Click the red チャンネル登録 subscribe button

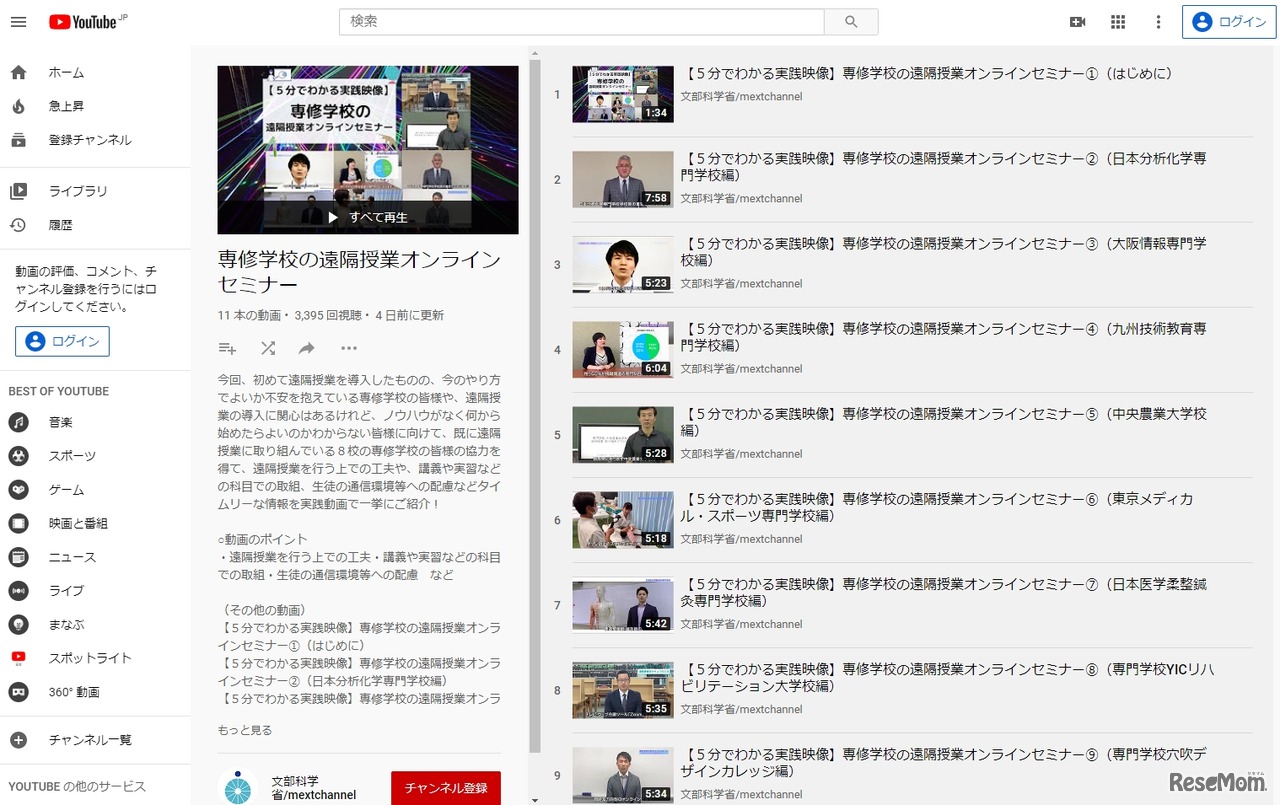tap(445, 788)
